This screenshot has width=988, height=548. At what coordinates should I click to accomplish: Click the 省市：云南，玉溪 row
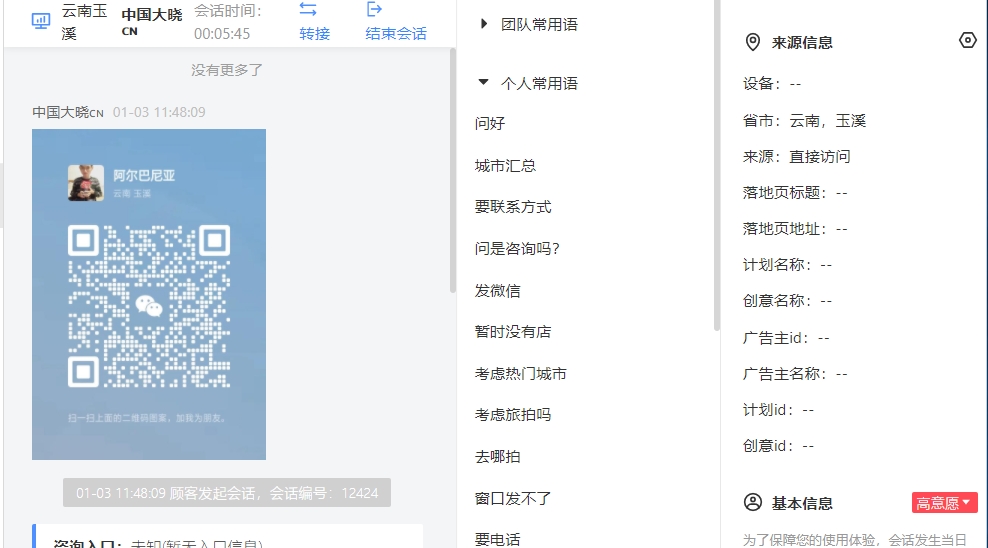[805, 121]
